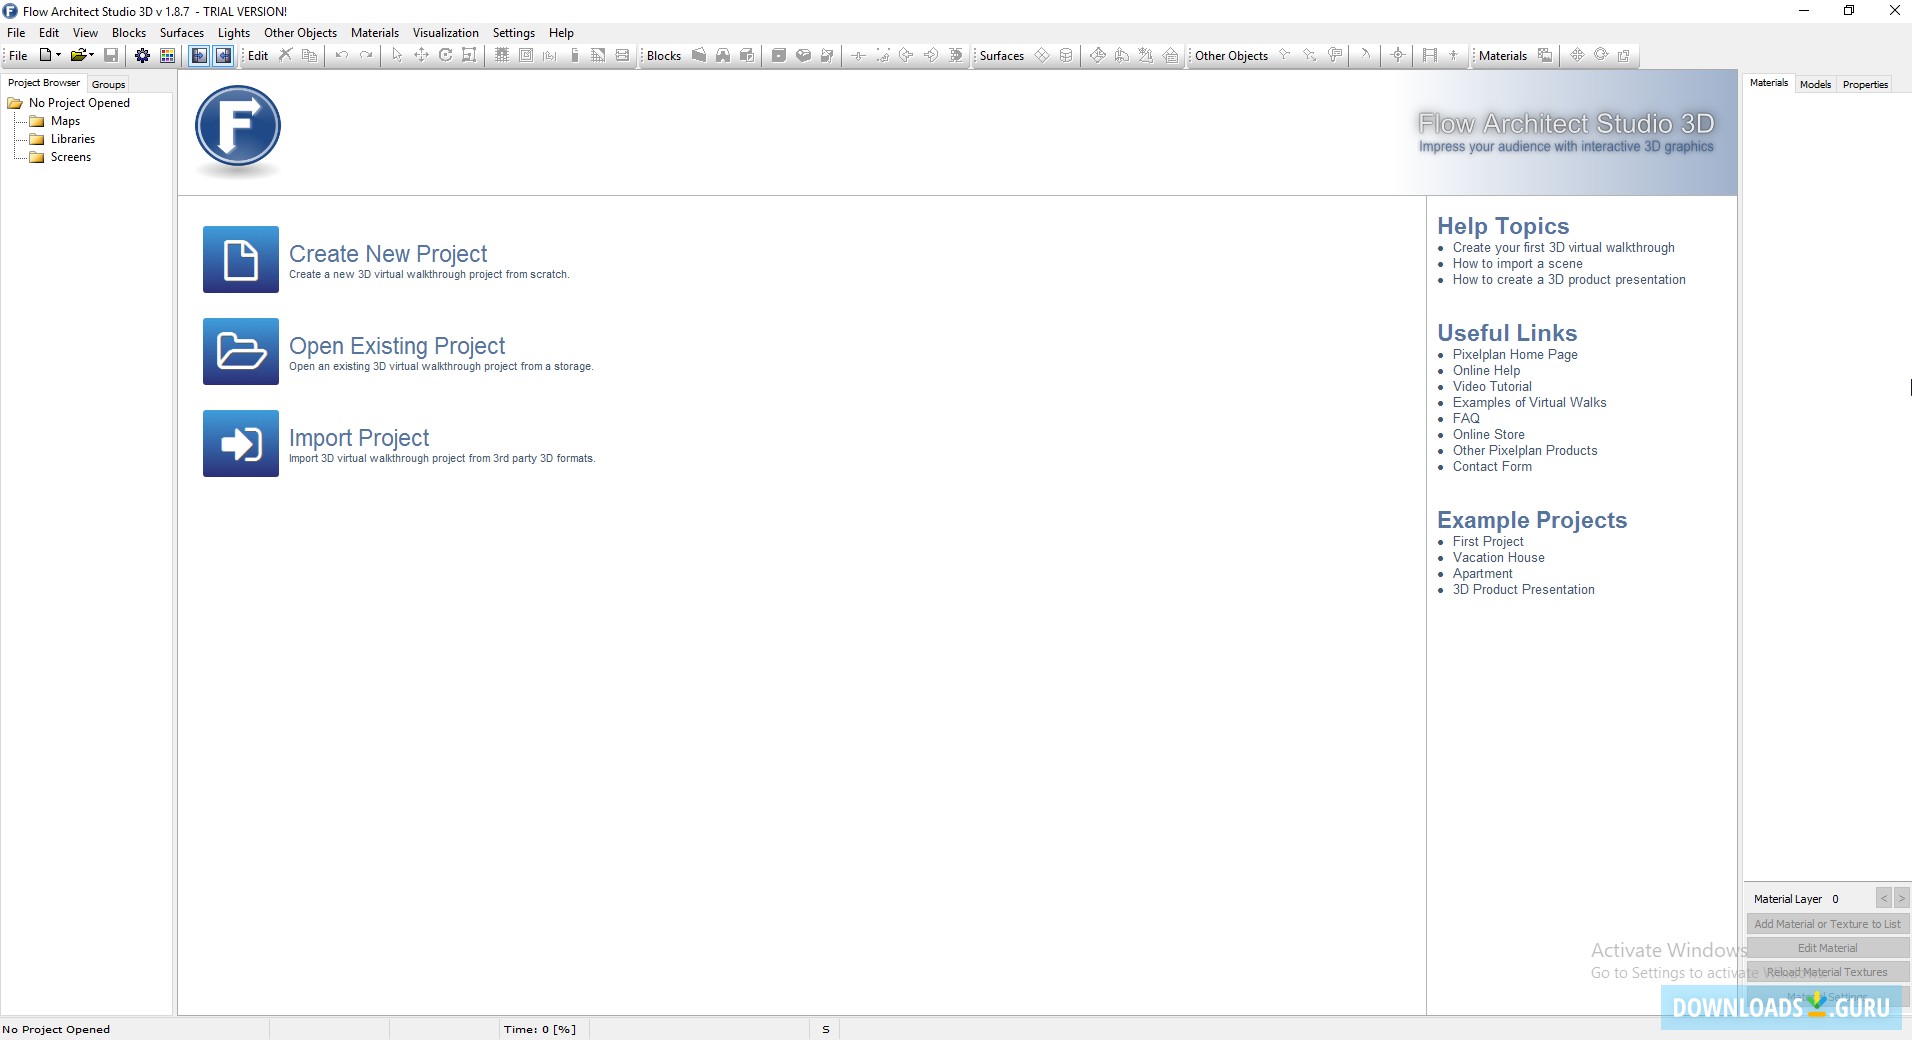Click the open folder toolbar icon
1912x1040 pixels.
point(79,55)
